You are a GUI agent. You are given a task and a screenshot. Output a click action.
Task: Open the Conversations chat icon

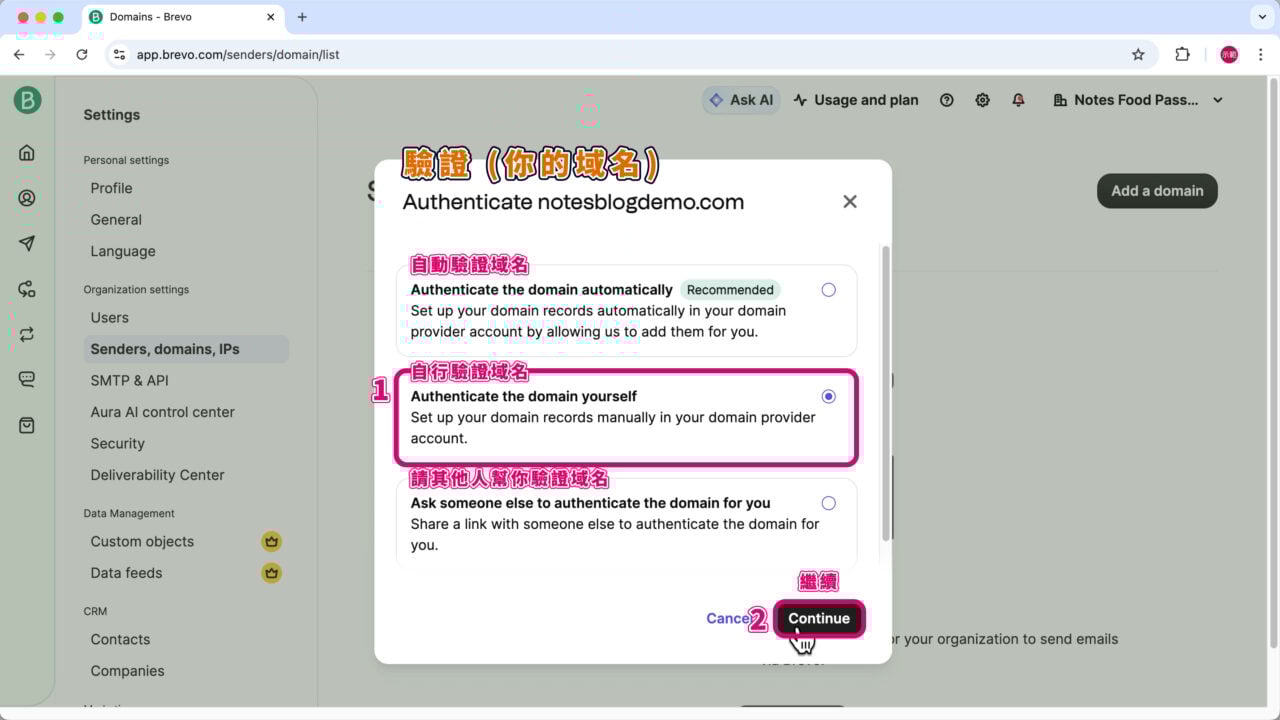click(x=27, y=379)
